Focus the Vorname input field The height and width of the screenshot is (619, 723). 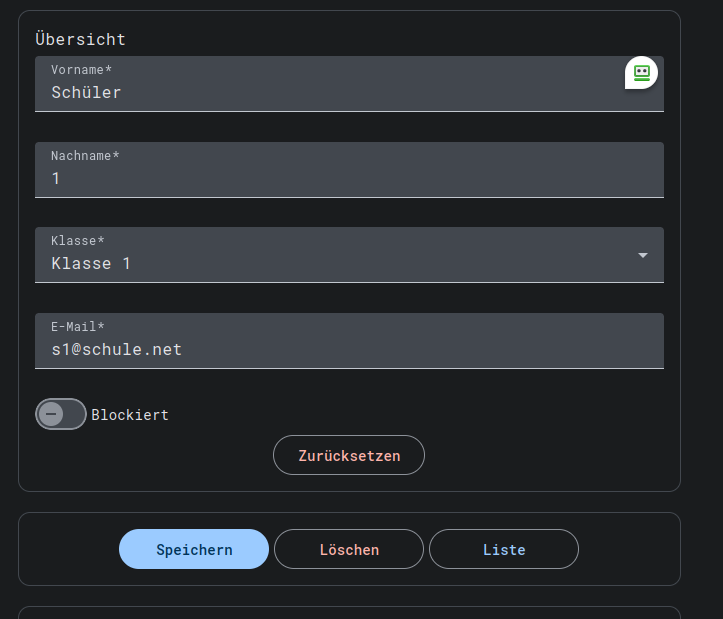point(330,92)
